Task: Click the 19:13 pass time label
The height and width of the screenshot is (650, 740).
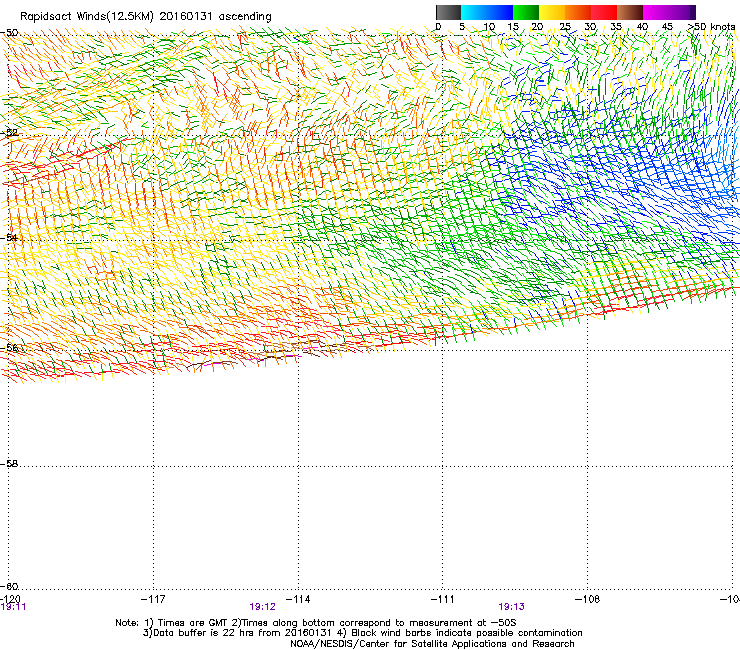Action: click(512, 607)
